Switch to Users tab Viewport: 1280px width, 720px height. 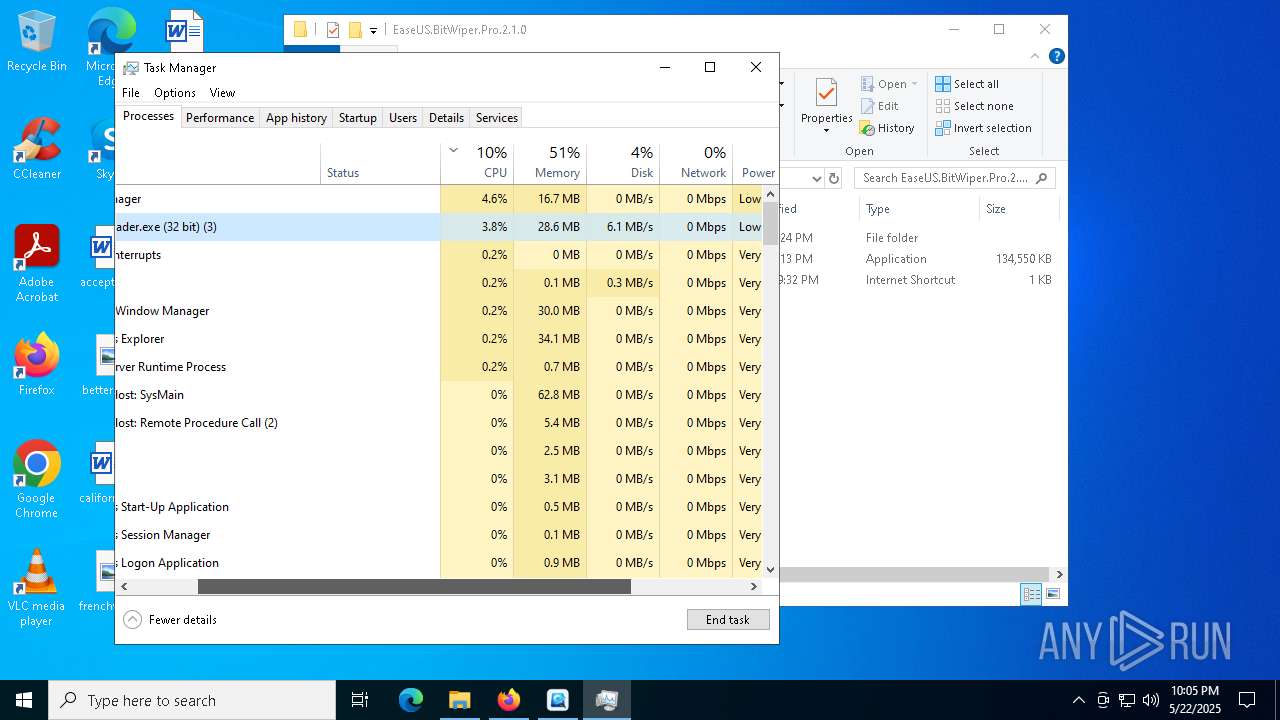pos(403,117)
